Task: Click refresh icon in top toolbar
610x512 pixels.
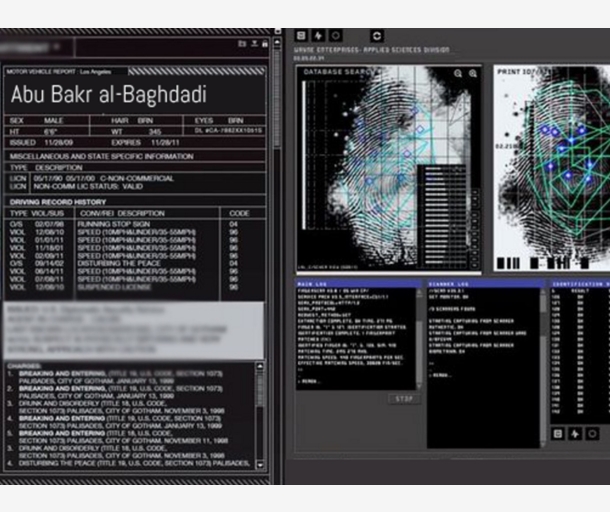Action: tap(377, 35)
